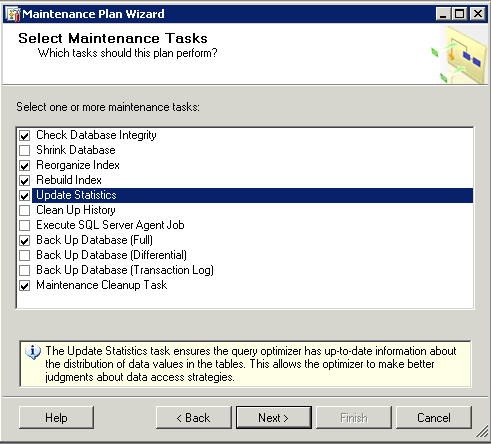Screen dimensions: 491x444
Task: Click the Maintenance Plan Wizard title bar icon
Action: 14,14
